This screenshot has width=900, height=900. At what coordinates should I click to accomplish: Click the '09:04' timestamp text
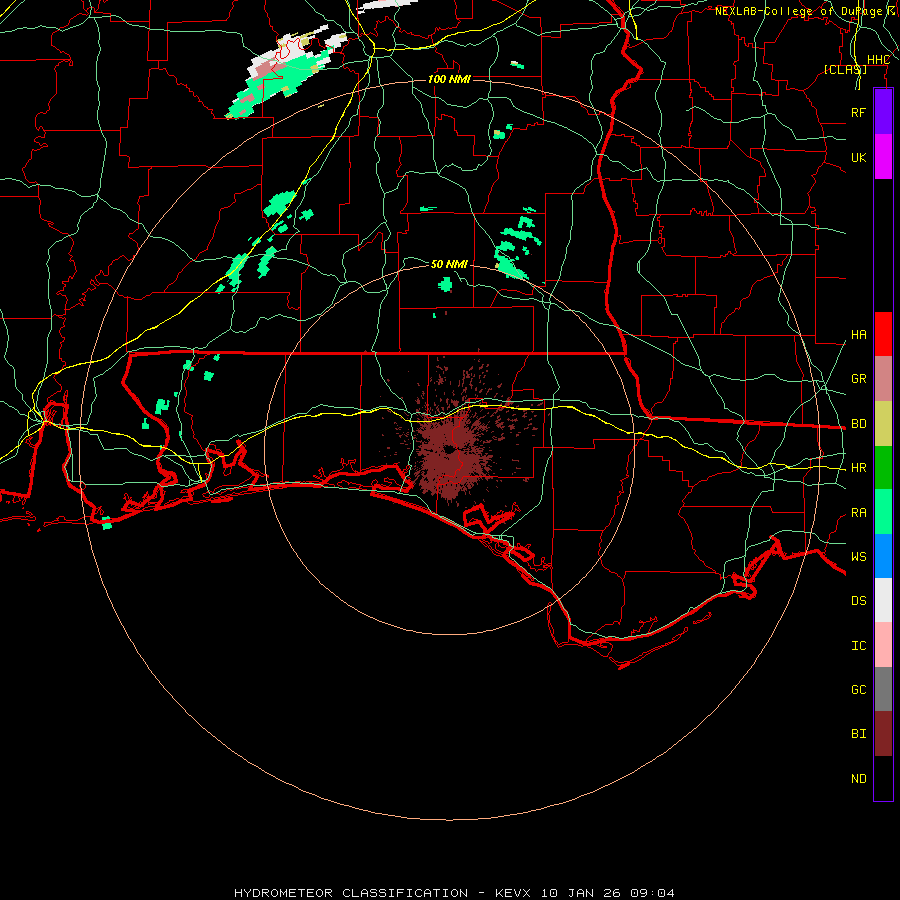[x=652, y=893]
